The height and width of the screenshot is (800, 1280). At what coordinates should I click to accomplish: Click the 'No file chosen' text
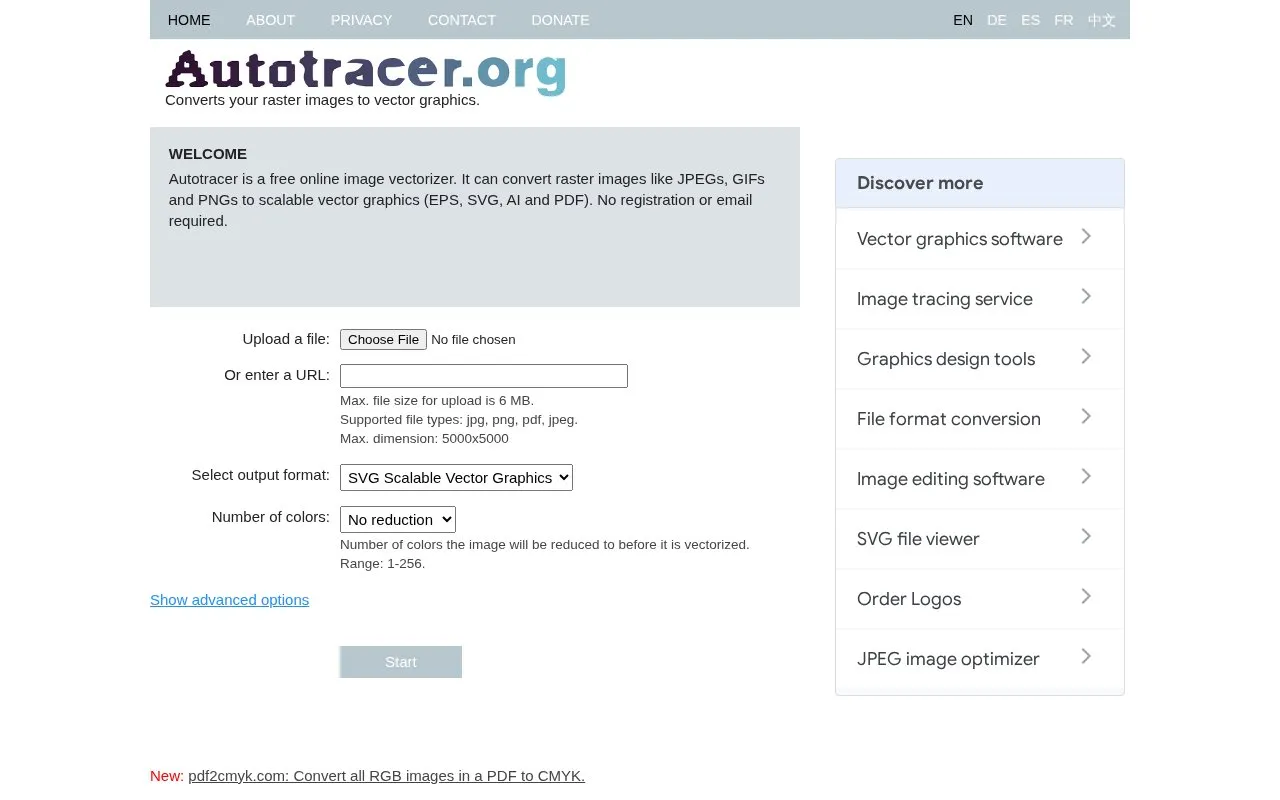tap(473, 340)
